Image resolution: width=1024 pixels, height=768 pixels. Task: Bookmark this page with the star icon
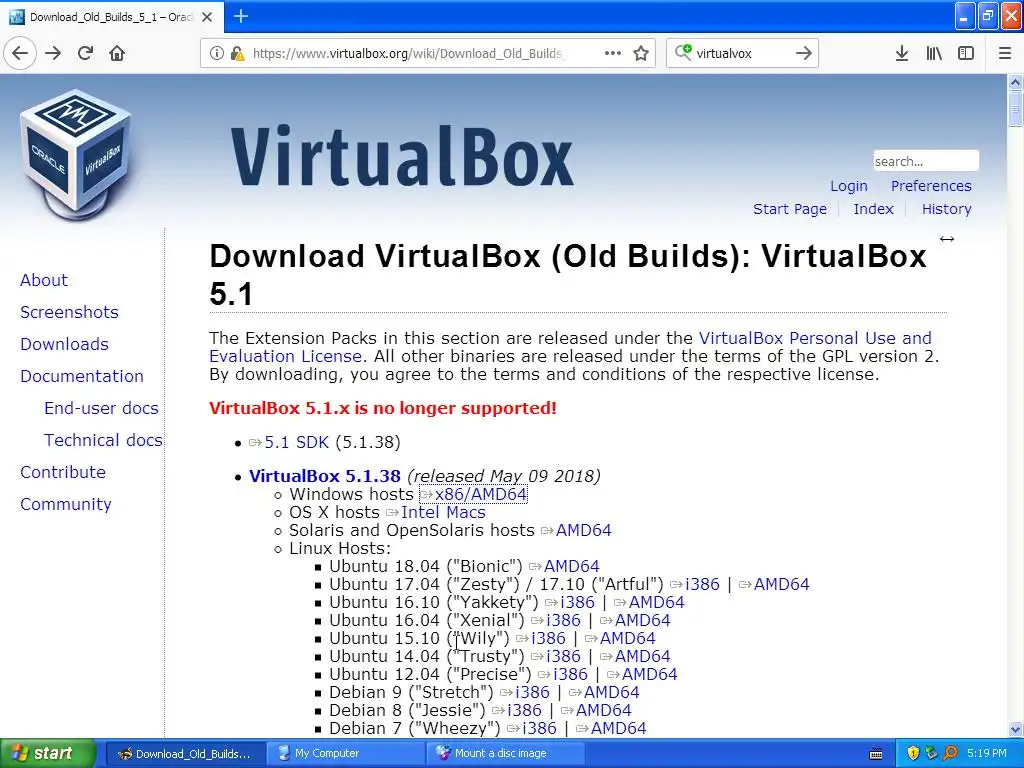(641, 53)
